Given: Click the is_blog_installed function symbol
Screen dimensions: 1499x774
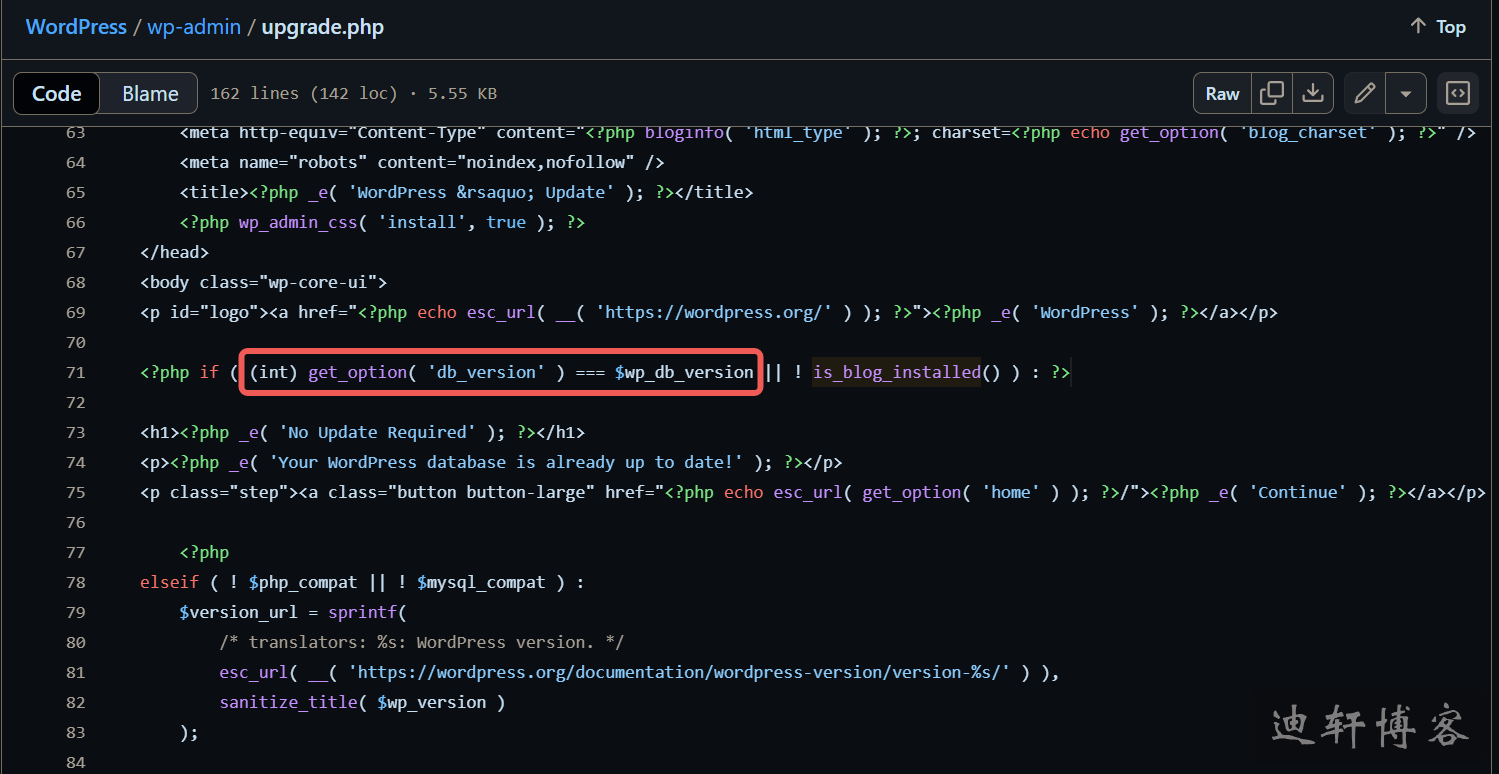Looking at the screenshot, I should (896, 372).
